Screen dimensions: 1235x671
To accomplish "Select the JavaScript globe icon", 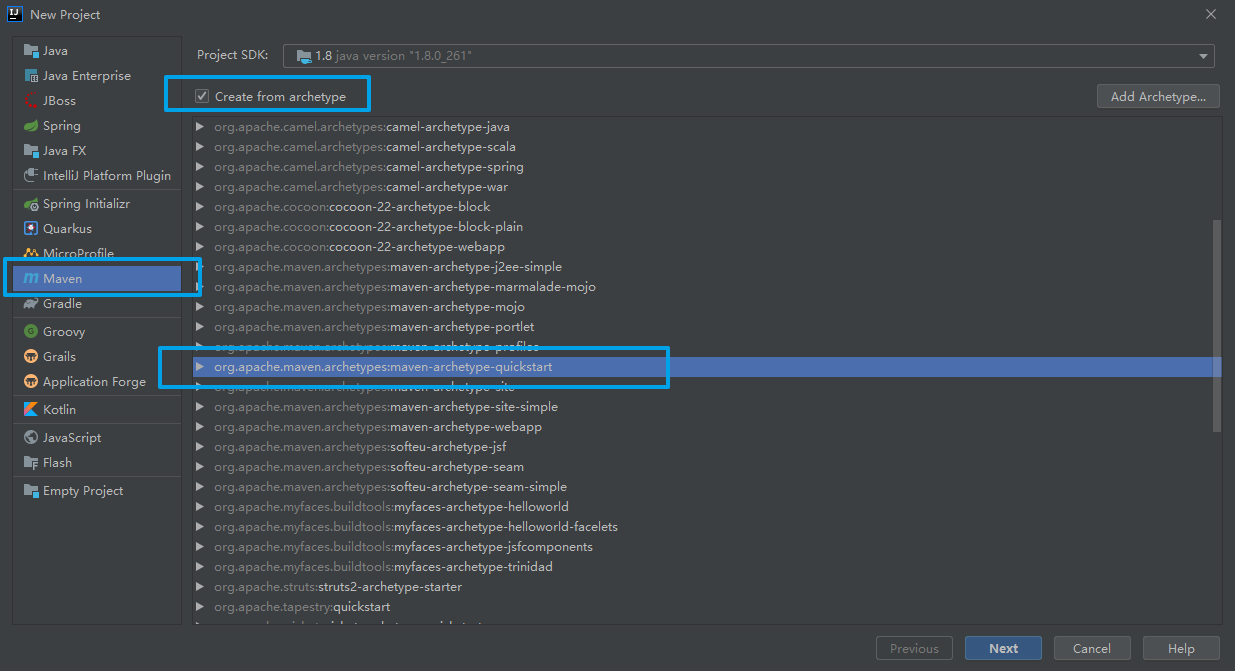I will tap(31, 438).
